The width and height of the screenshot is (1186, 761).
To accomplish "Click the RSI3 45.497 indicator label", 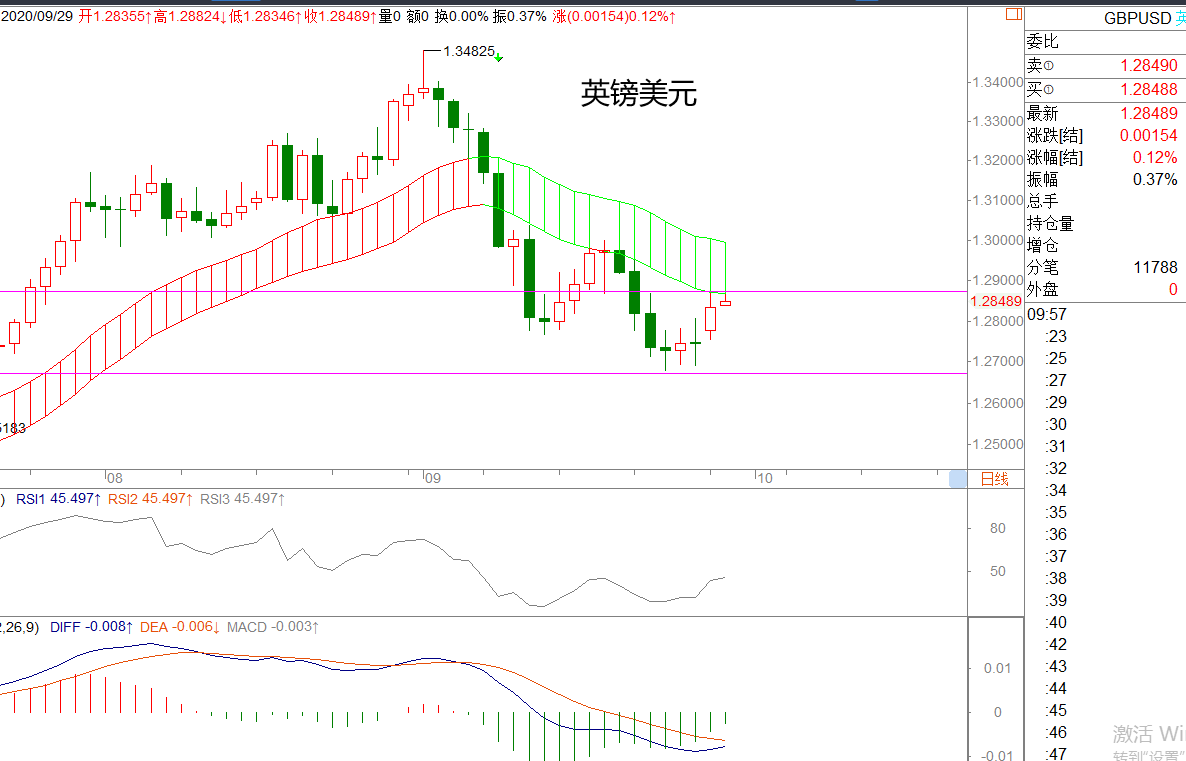I will pos(243,499).
